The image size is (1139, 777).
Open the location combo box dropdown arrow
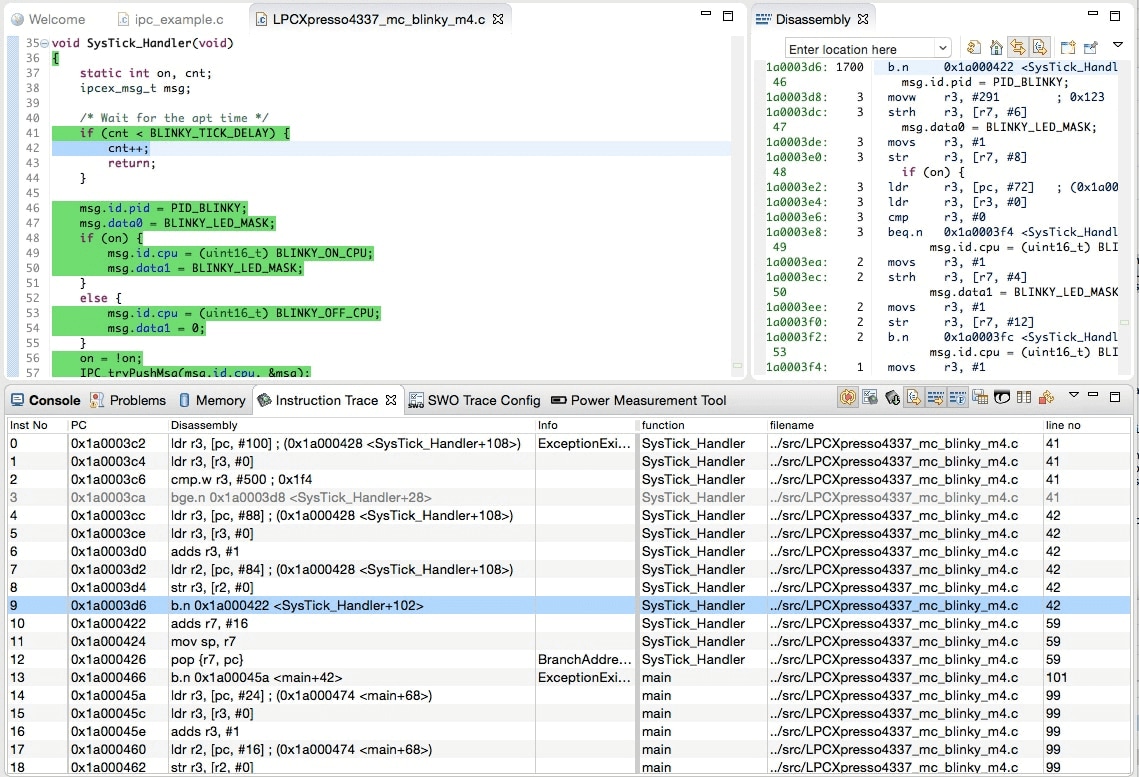[x=942, y=49]
